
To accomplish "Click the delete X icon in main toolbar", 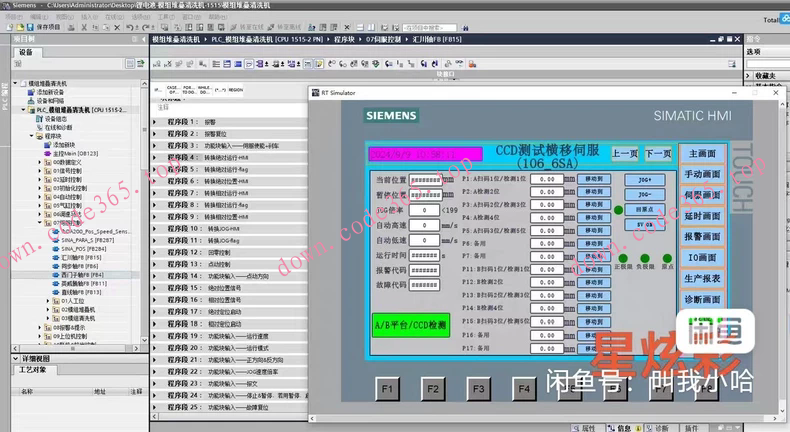I will [117, 27].
